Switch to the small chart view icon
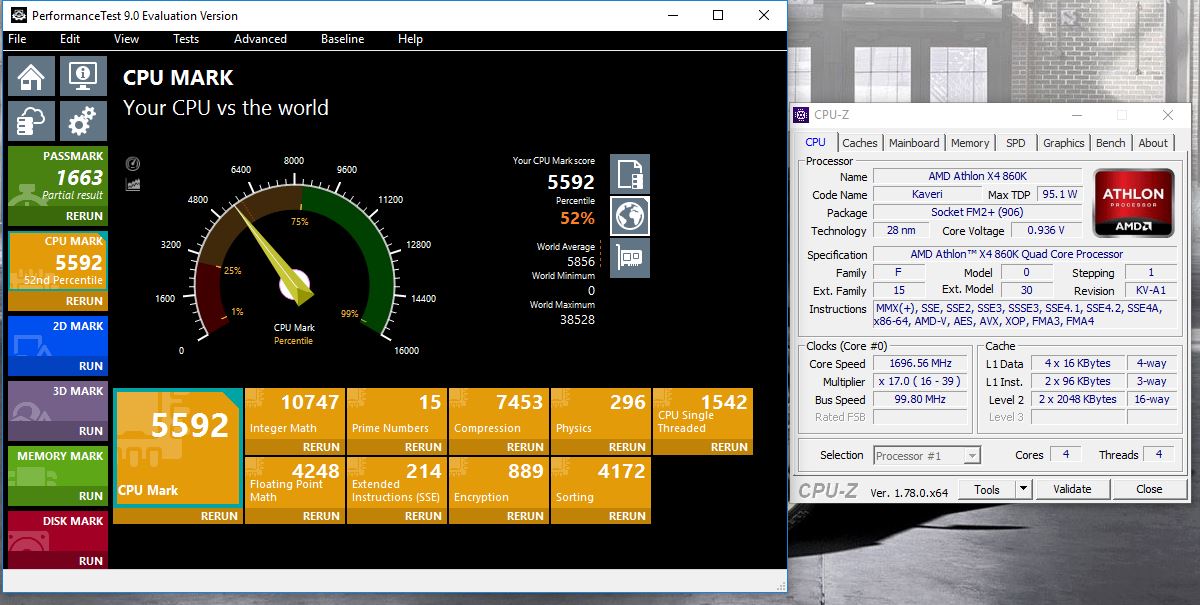This screenshot has width=1200, height=605. tap(133, 184)
